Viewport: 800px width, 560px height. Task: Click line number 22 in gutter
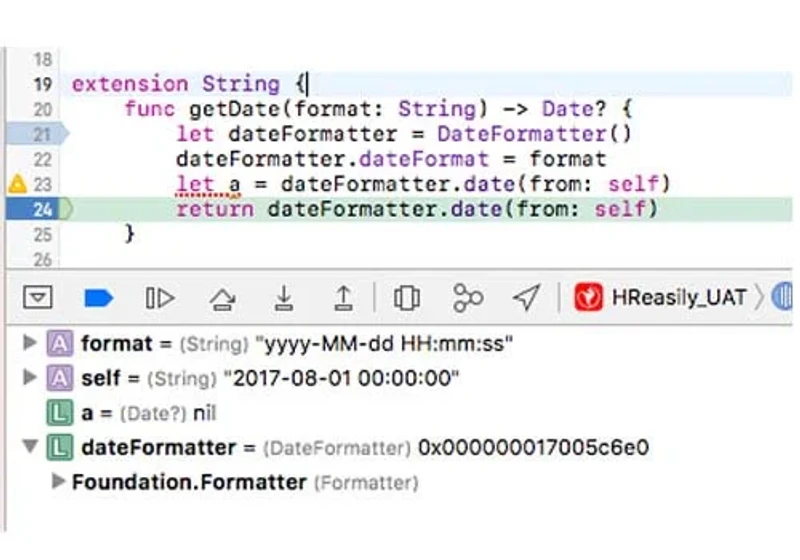(43, 160)
